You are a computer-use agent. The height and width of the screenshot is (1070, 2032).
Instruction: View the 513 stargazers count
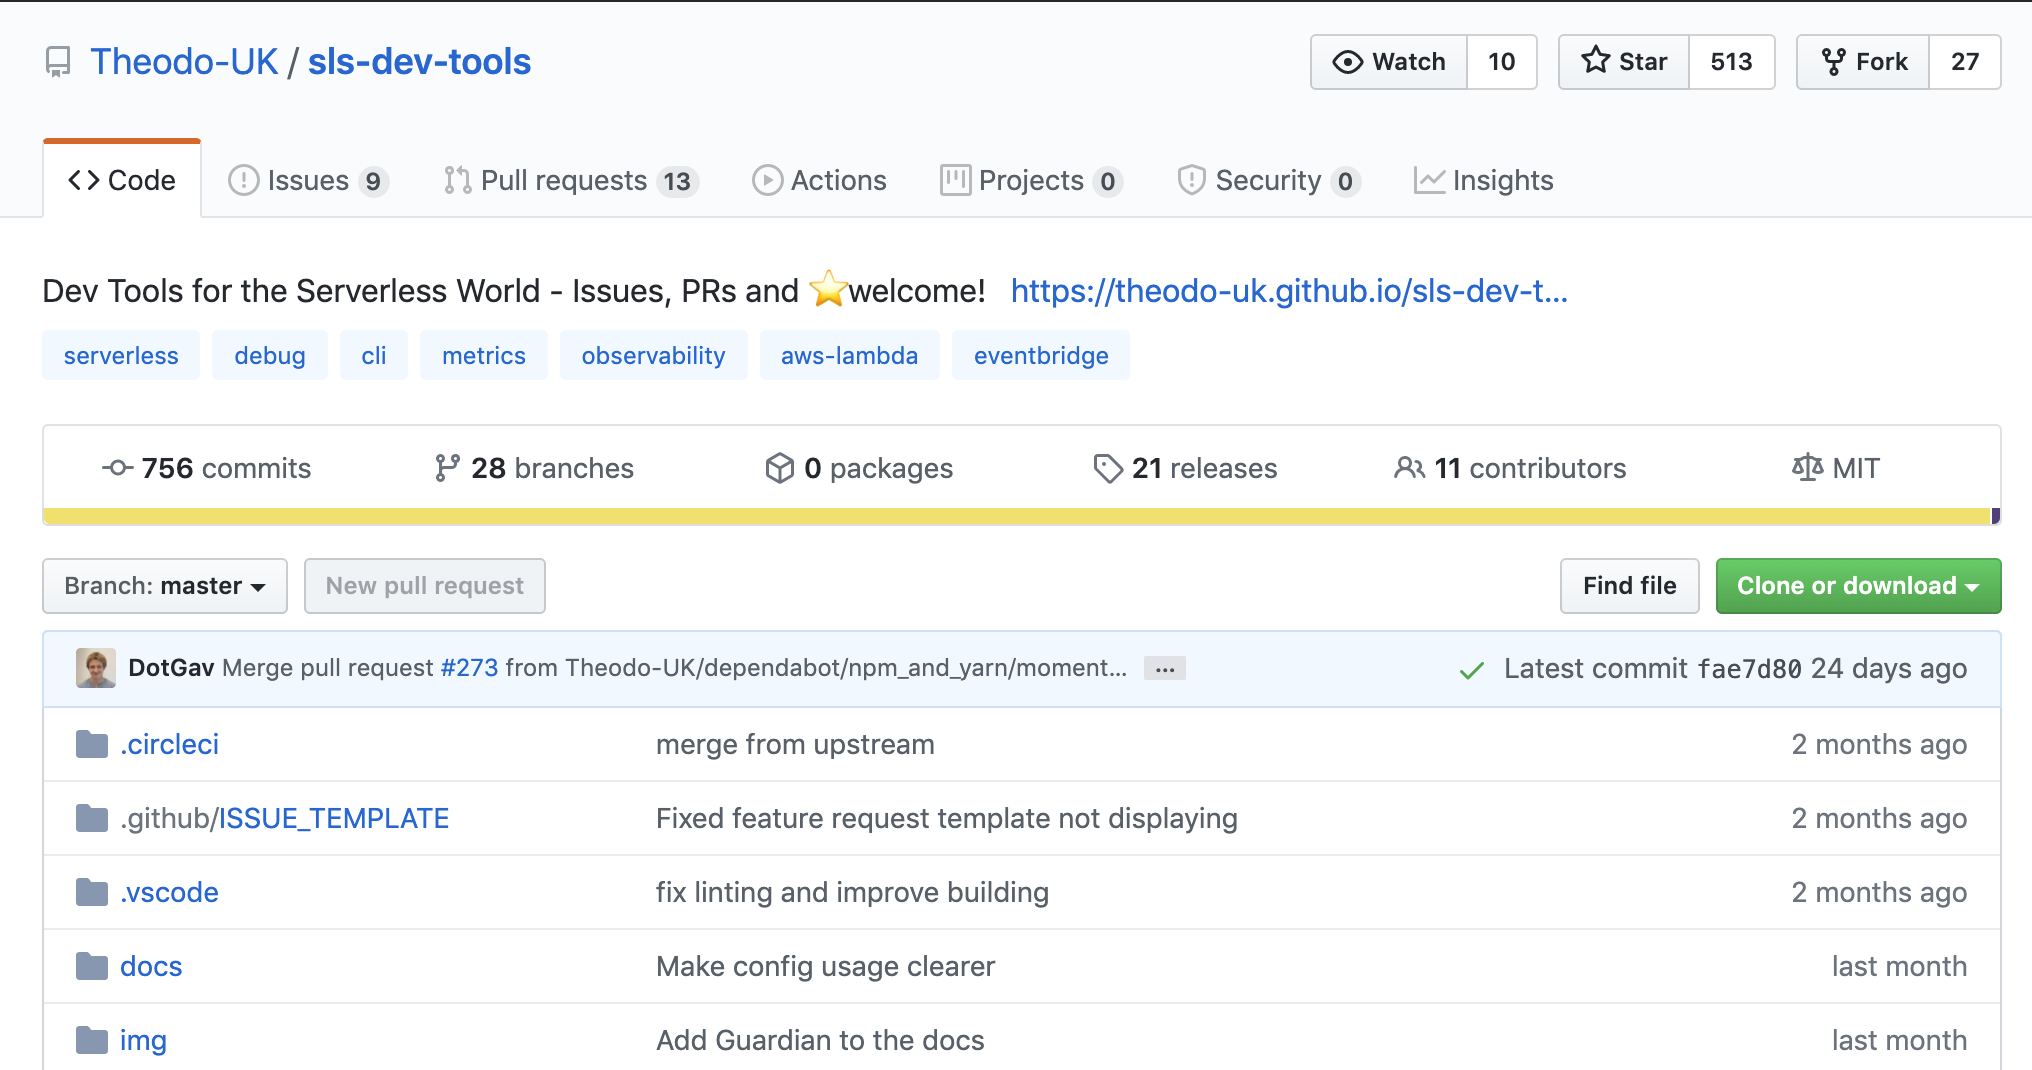coord(1732,62)
